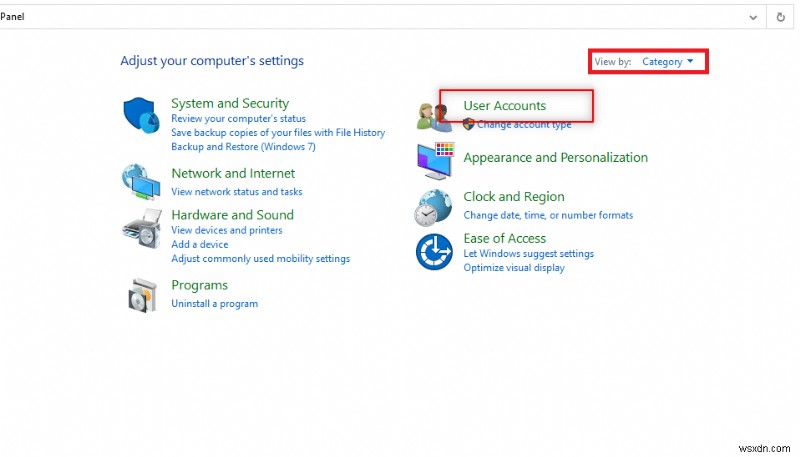
Task: Click Let Windows suggest settings
Action: coord(529,253)
